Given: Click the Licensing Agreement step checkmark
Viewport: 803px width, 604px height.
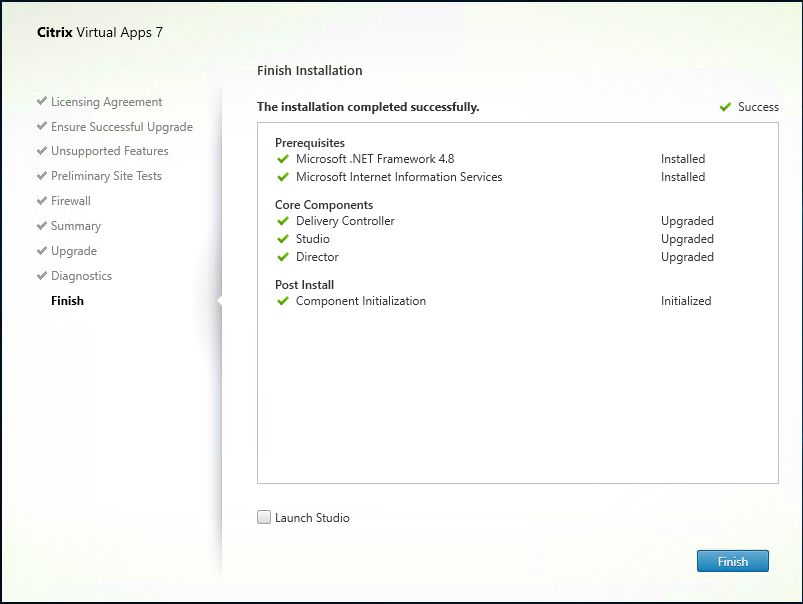Looking at the screenshot, I should [42, 101].
